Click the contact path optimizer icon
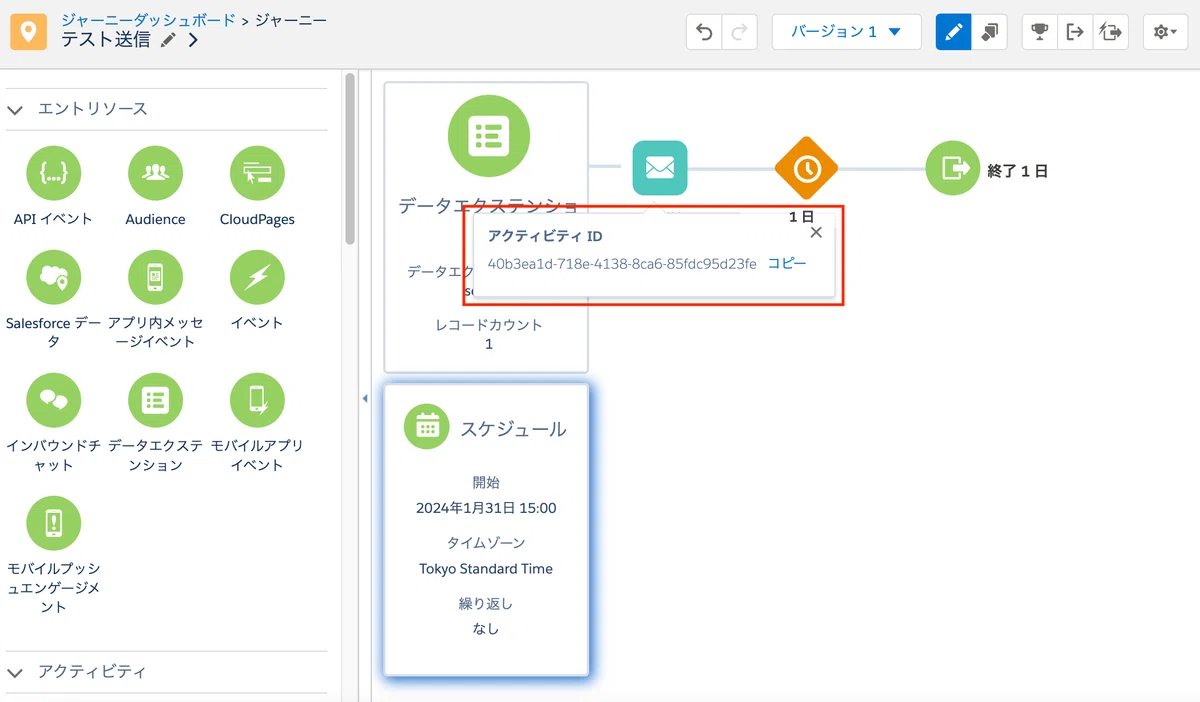The width and height of the screenshot is (1200, 702). (1110, 32)
